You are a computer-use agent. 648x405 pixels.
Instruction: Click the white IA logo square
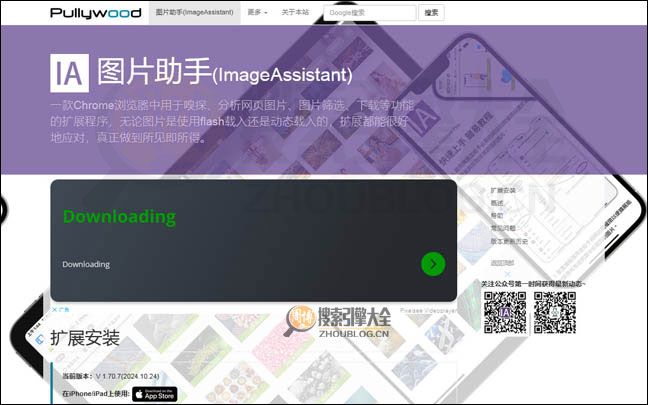click(x=69, y=73)
